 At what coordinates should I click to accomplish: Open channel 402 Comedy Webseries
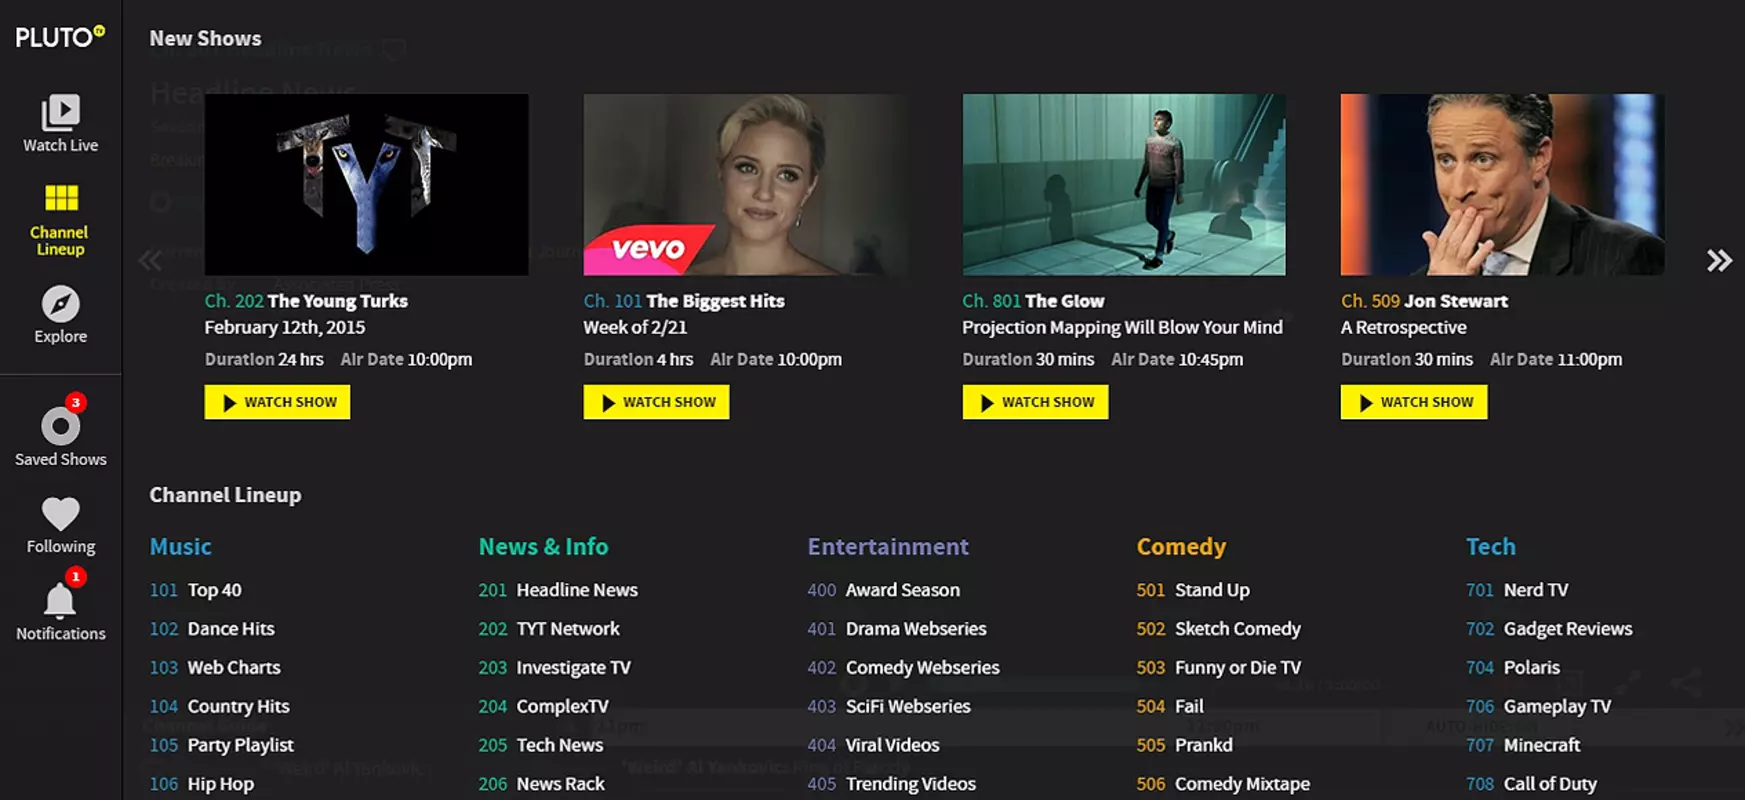click(x=904, y=668)
